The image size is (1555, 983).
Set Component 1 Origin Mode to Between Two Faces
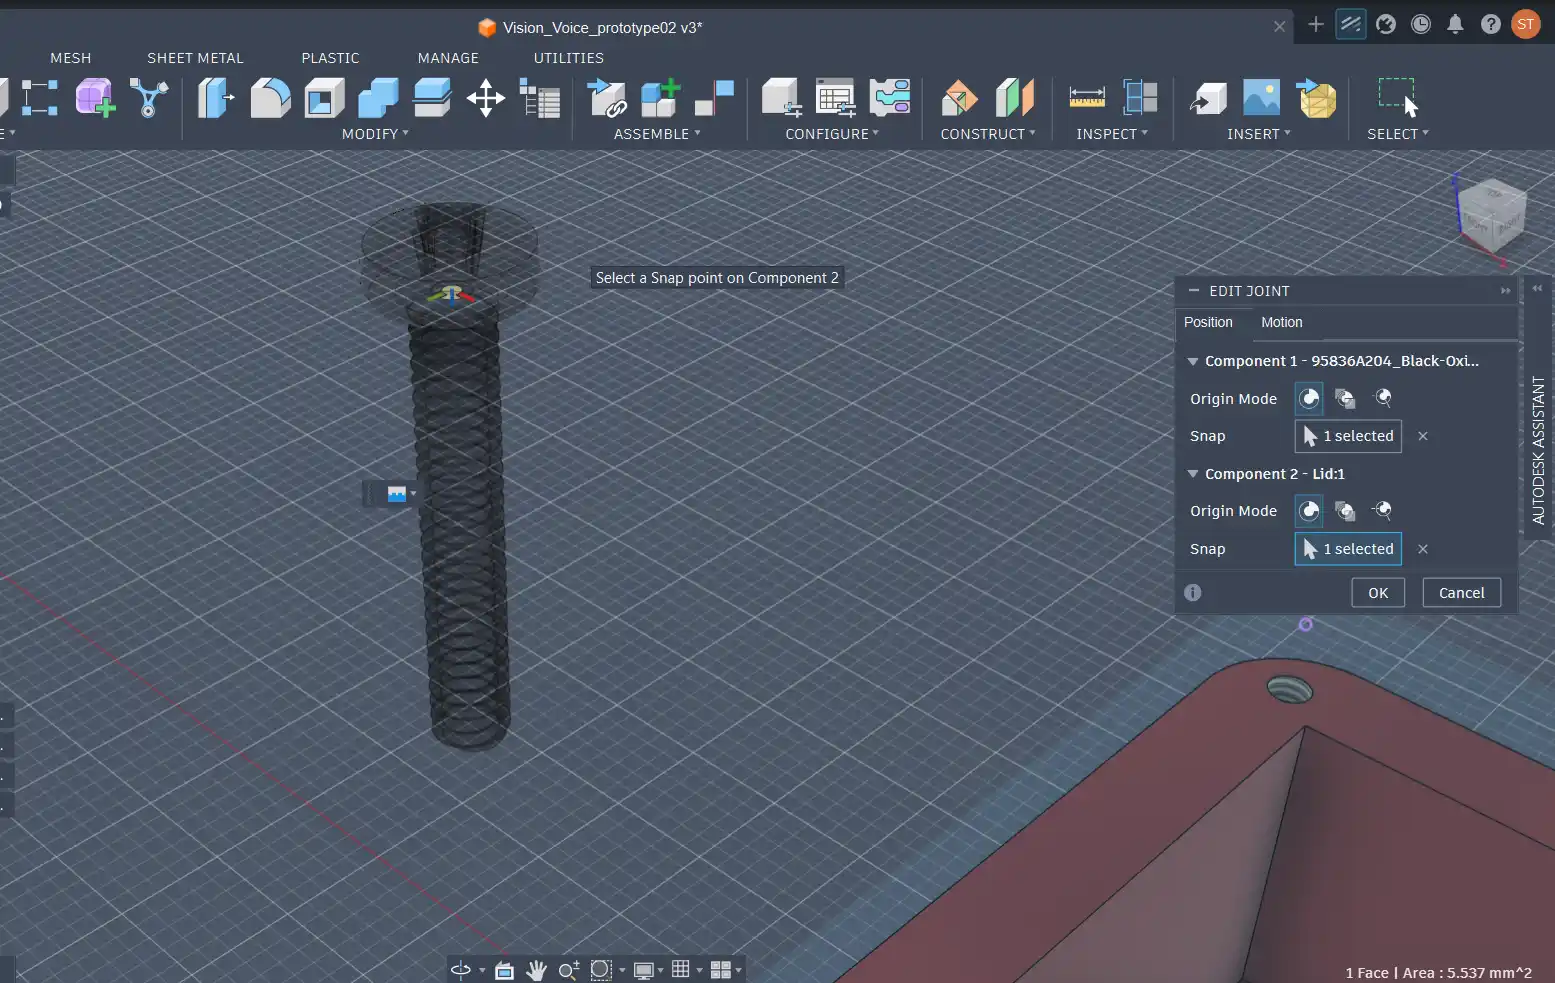1346,398
